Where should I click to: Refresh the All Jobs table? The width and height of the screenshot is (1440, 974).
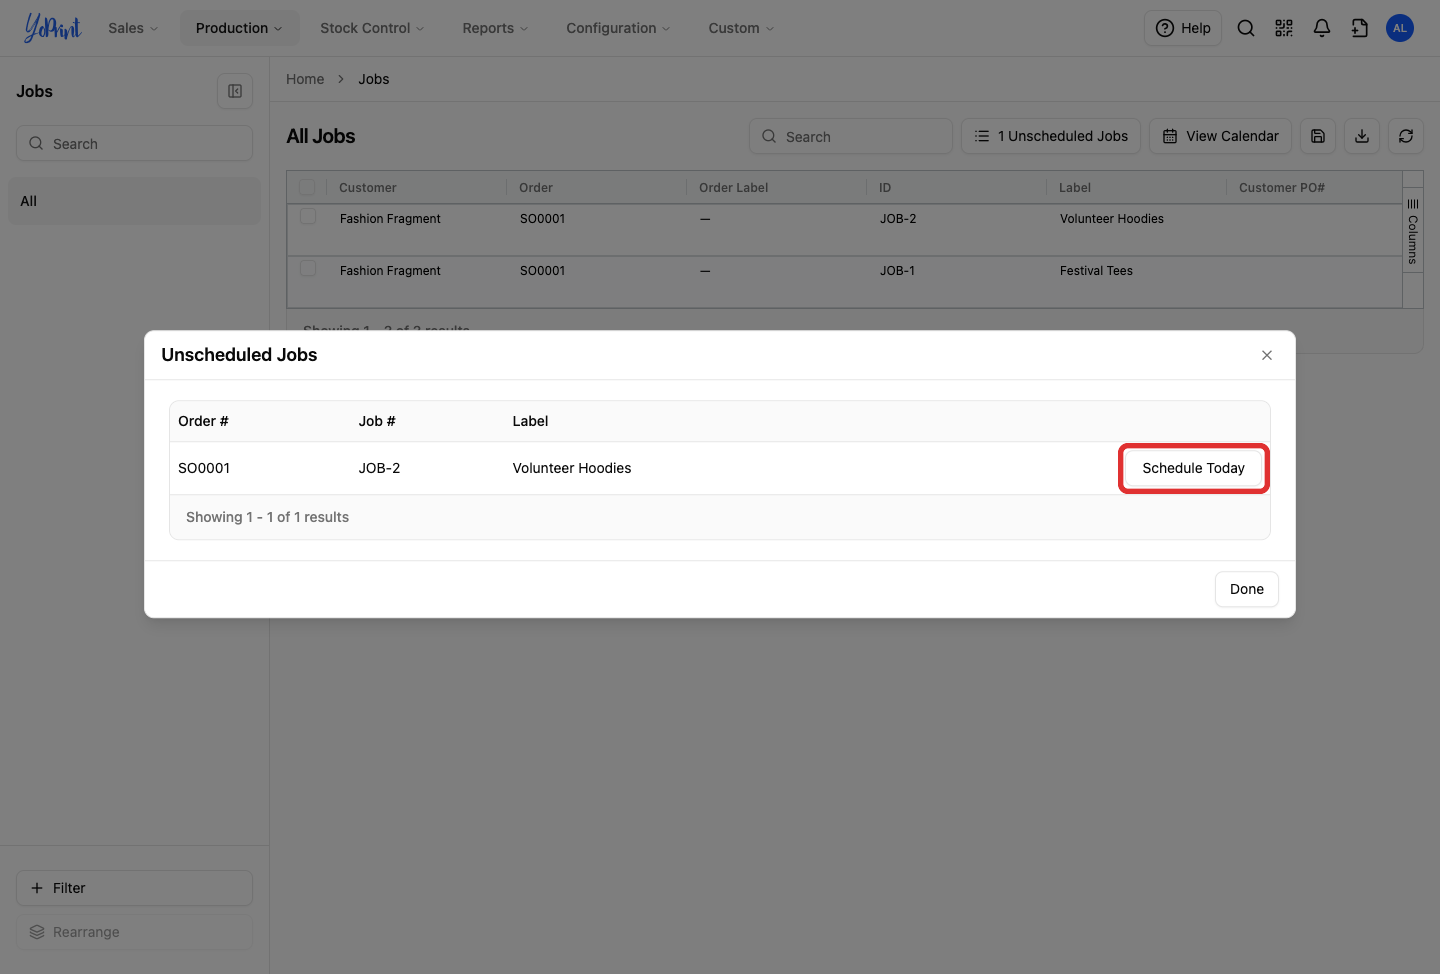(x=1406, y=136)
